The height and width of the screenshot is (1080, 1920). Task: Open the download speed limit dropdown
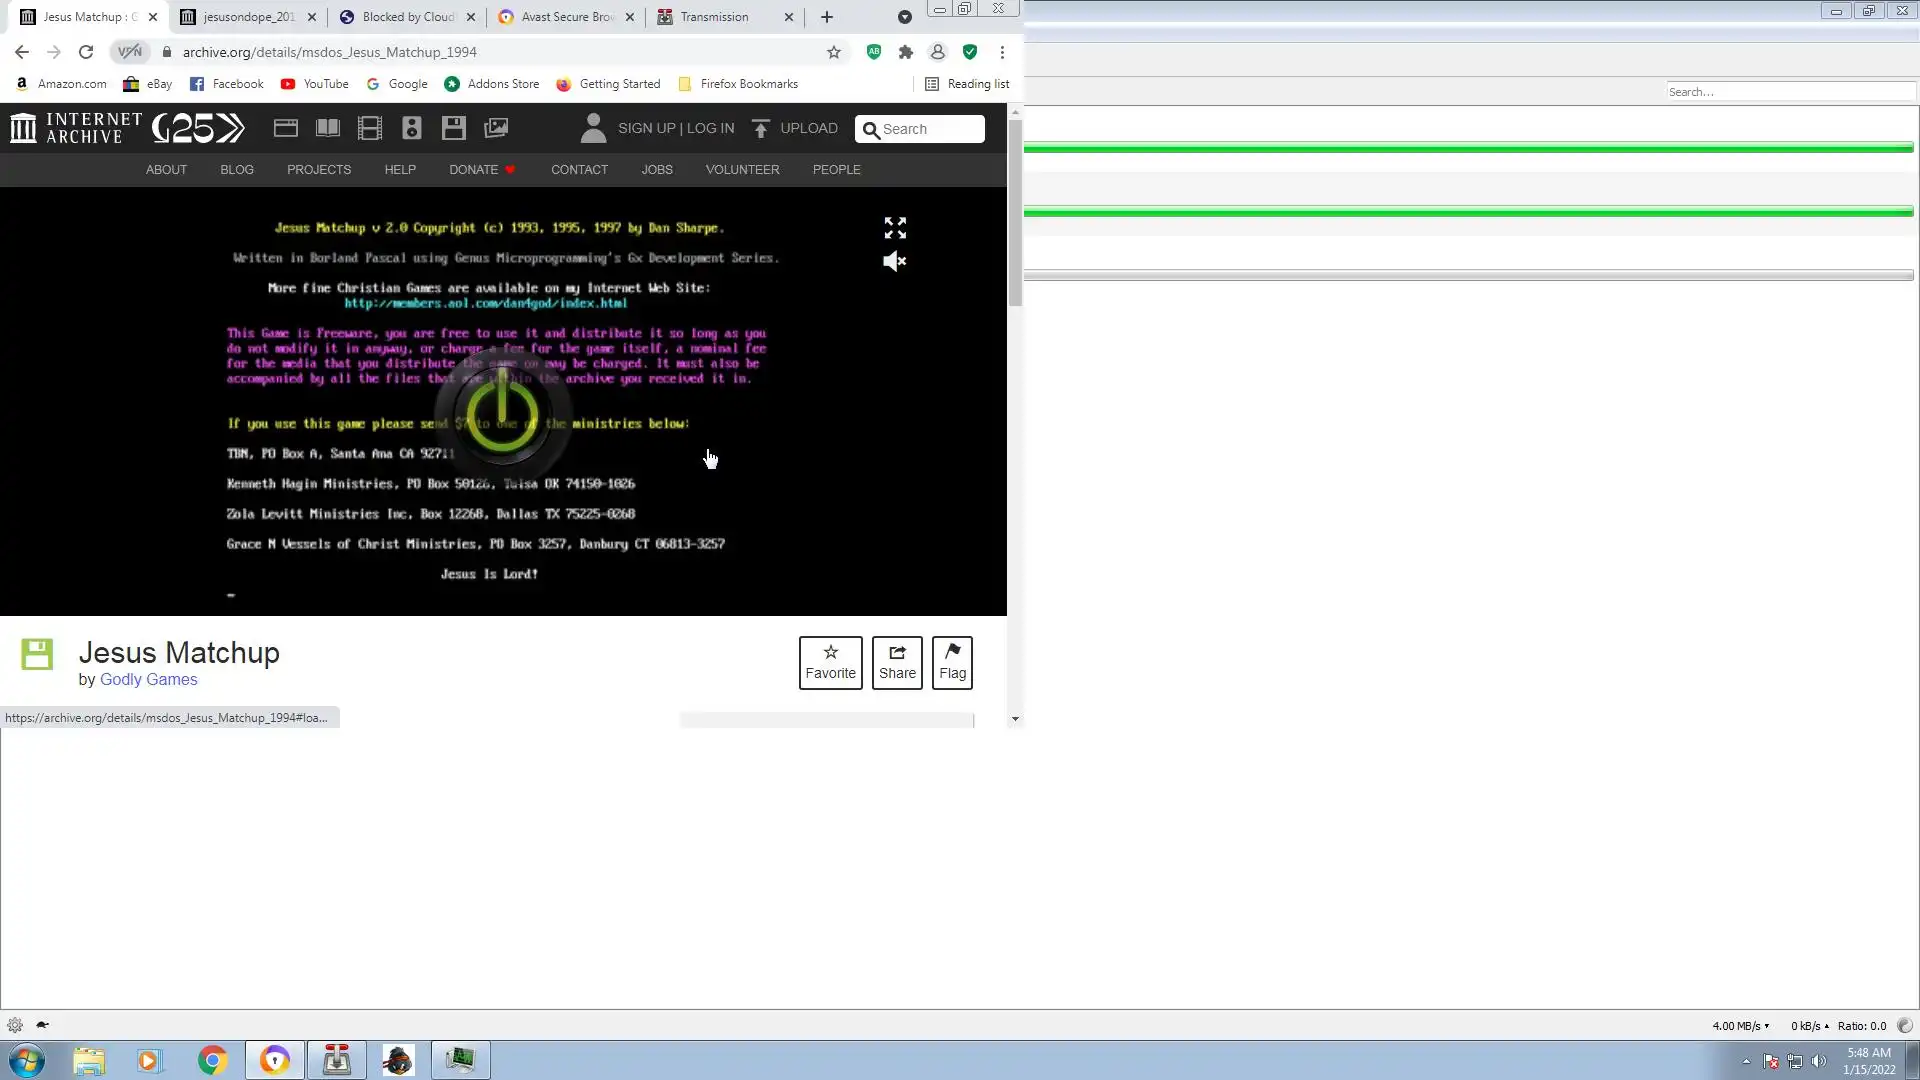click(1740, 1026)
